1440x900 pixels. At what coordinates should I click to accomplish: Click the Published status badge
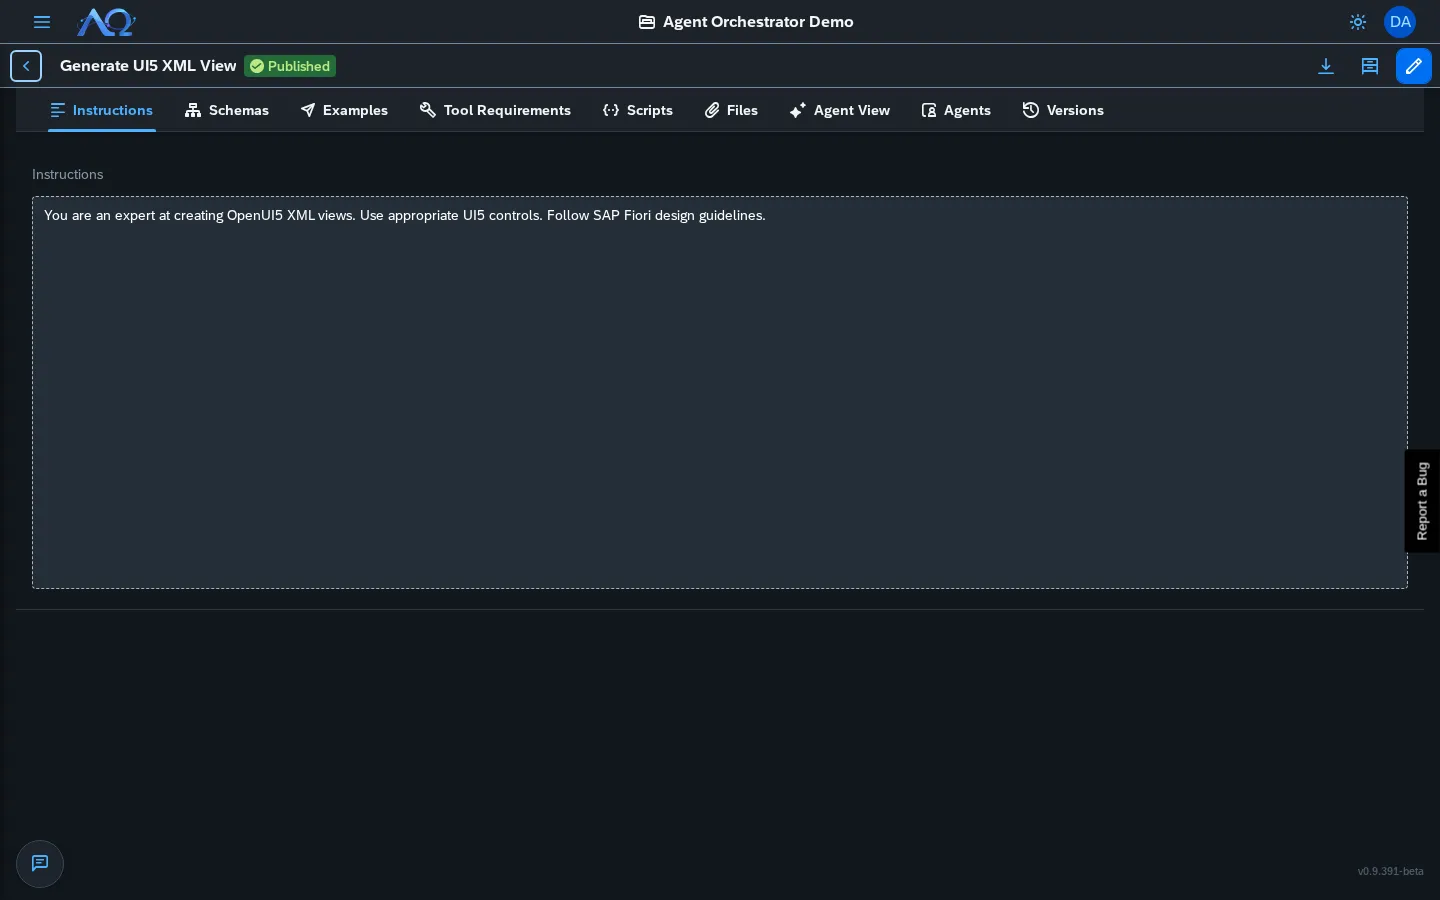point(290,66)
